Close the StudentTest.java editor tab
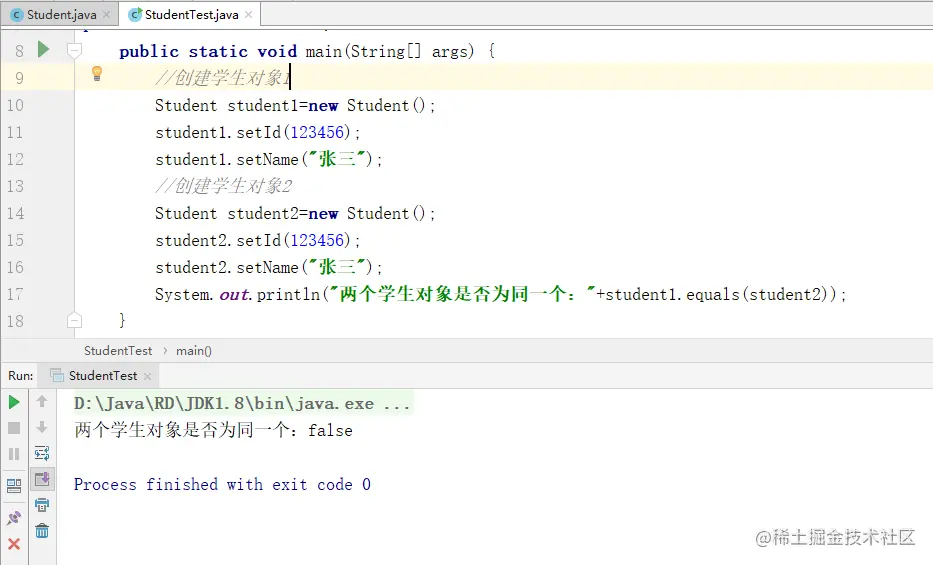The image size is (933, 565). pos(248,14)
